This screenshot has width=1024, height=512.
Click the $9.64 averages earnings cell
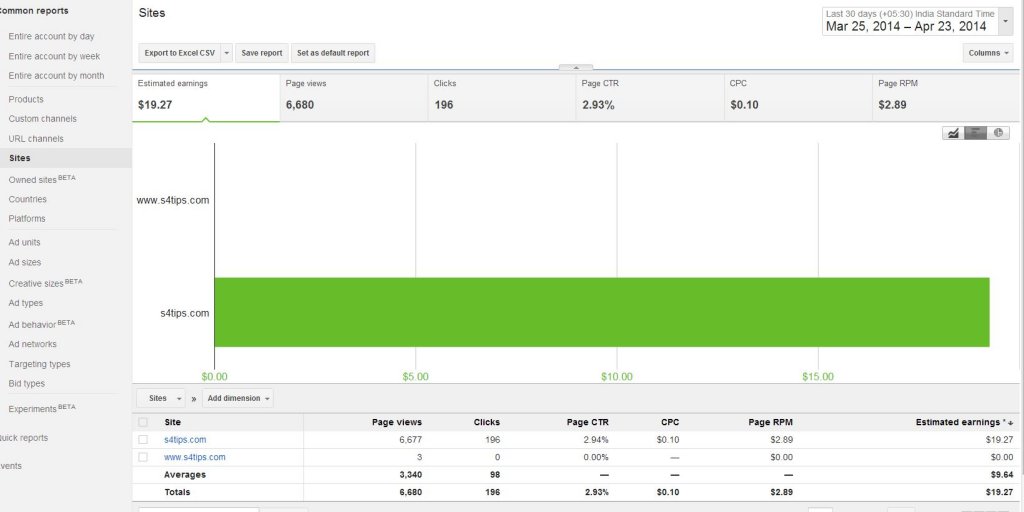pyautogui.click(x=1002, y=475)
